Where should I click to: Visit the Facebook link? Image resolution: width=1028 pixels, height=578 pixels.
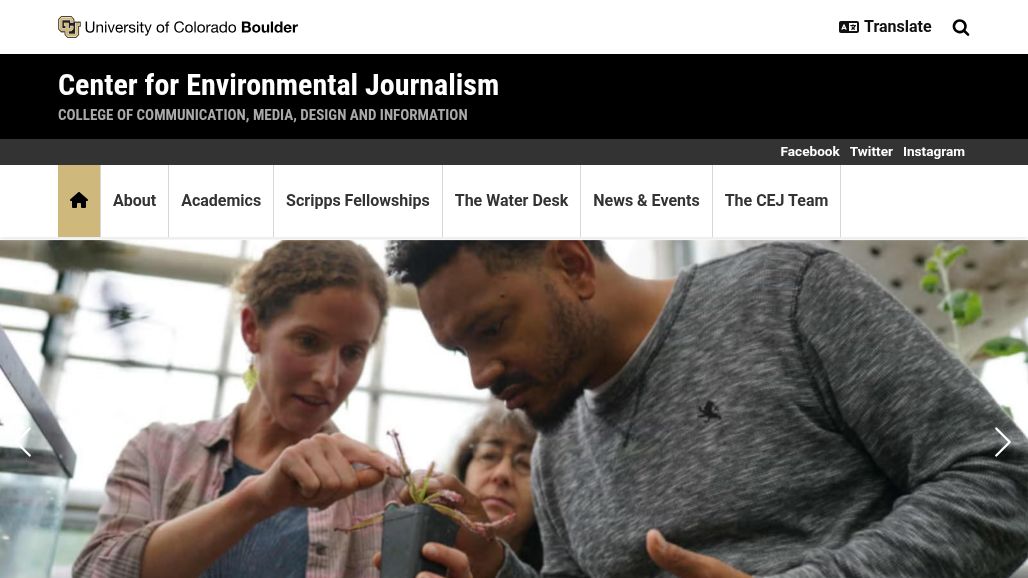click(810, 151)
